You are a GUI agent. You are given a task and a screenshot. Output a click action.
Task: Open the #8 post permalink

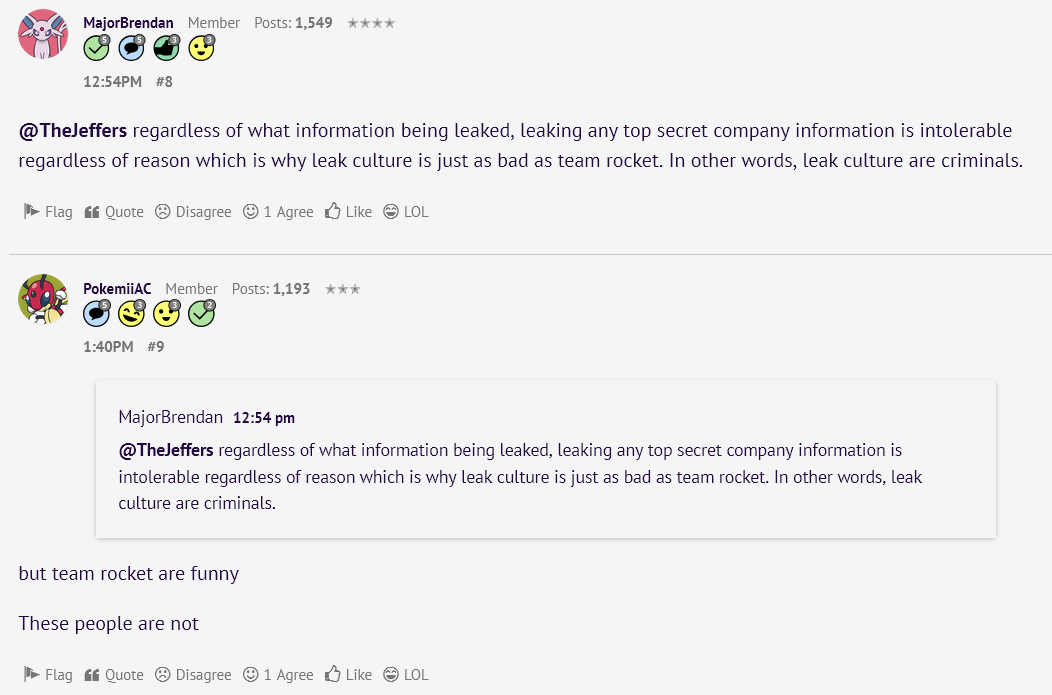pyautogui.click(x=164, y=82)
